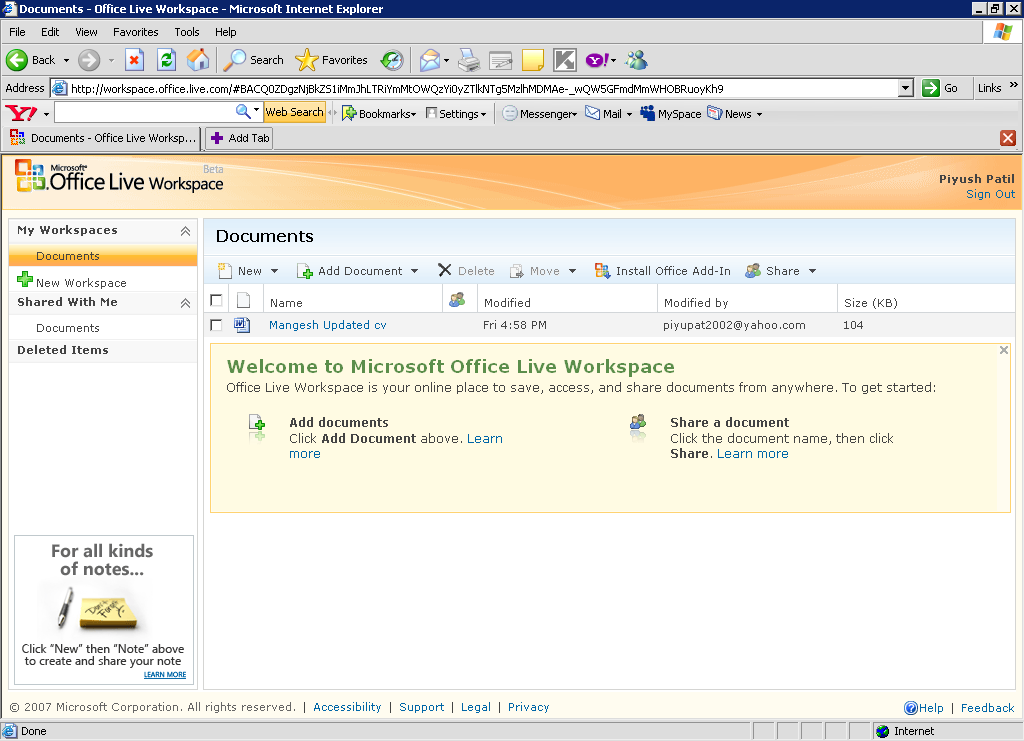Click the Delete toolbar button

[466, 271]
